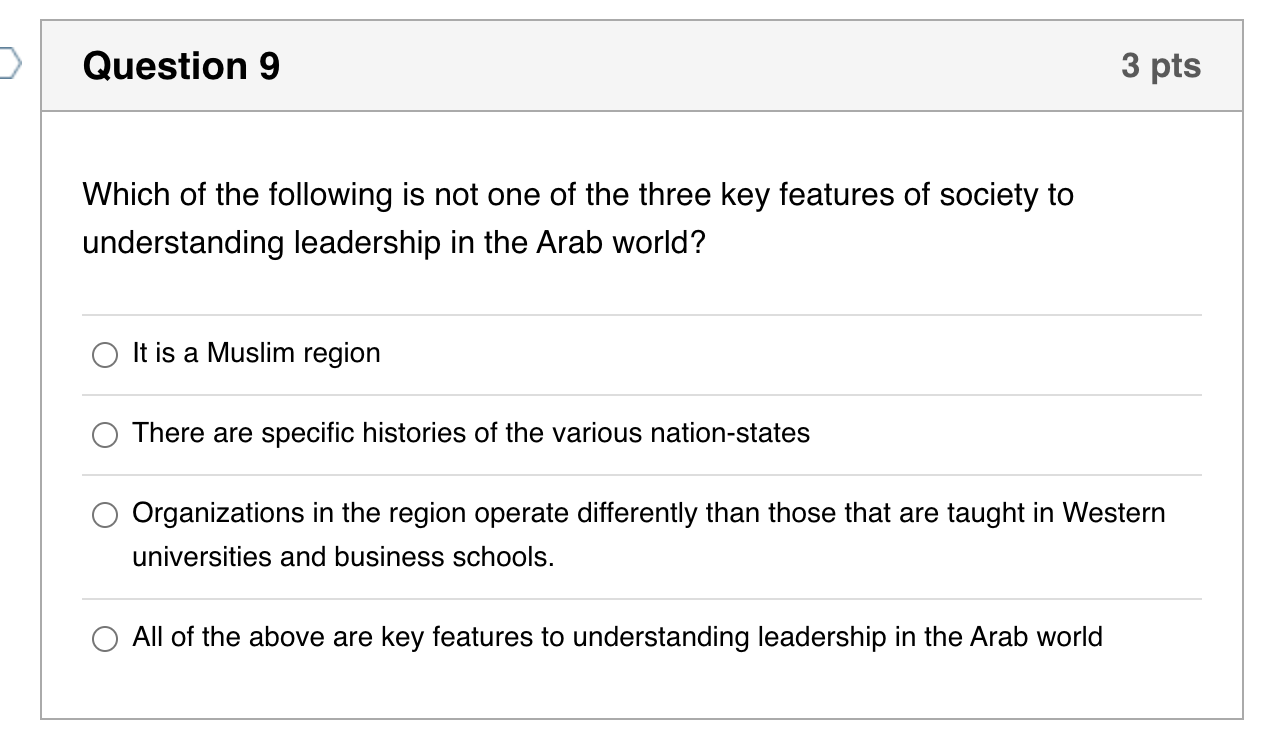Image resolution: width=1278 pixels, height=734 pixels.
Task: Choose the radio button for specific histories of nation-states
Action: click(105, 434)
